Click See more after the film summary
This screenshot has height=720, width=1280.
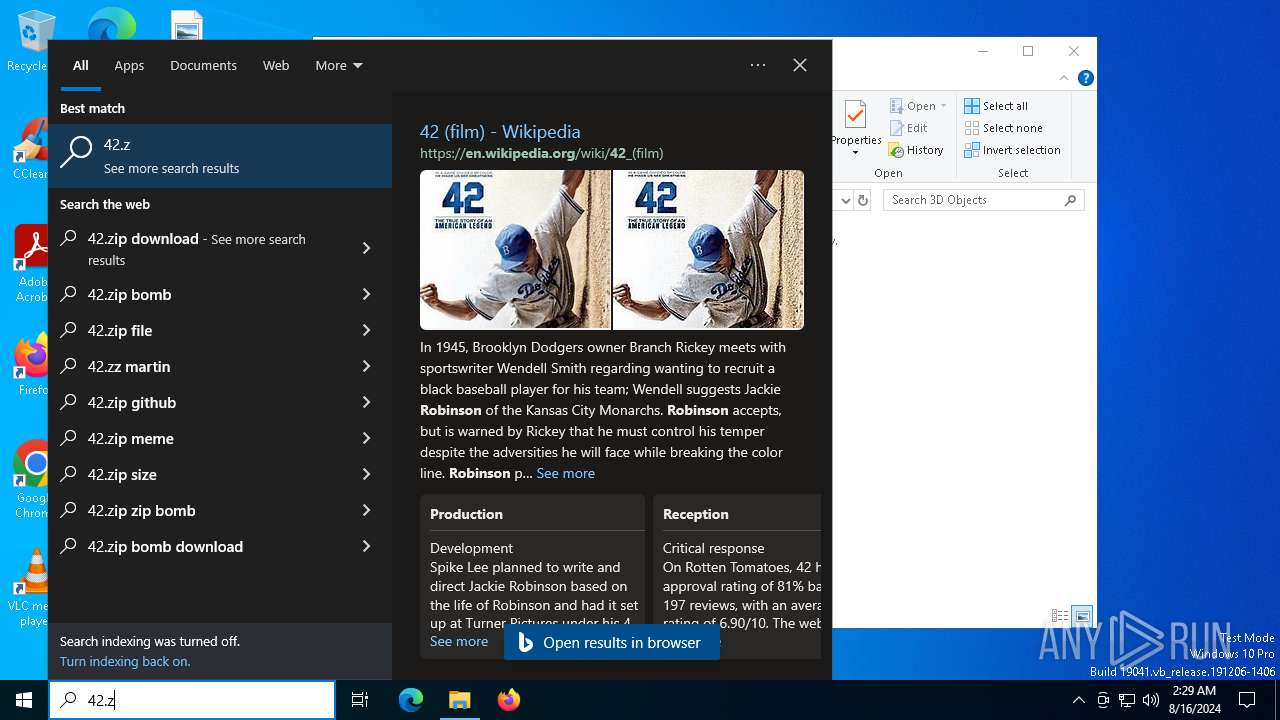click(x=565, y=473)
